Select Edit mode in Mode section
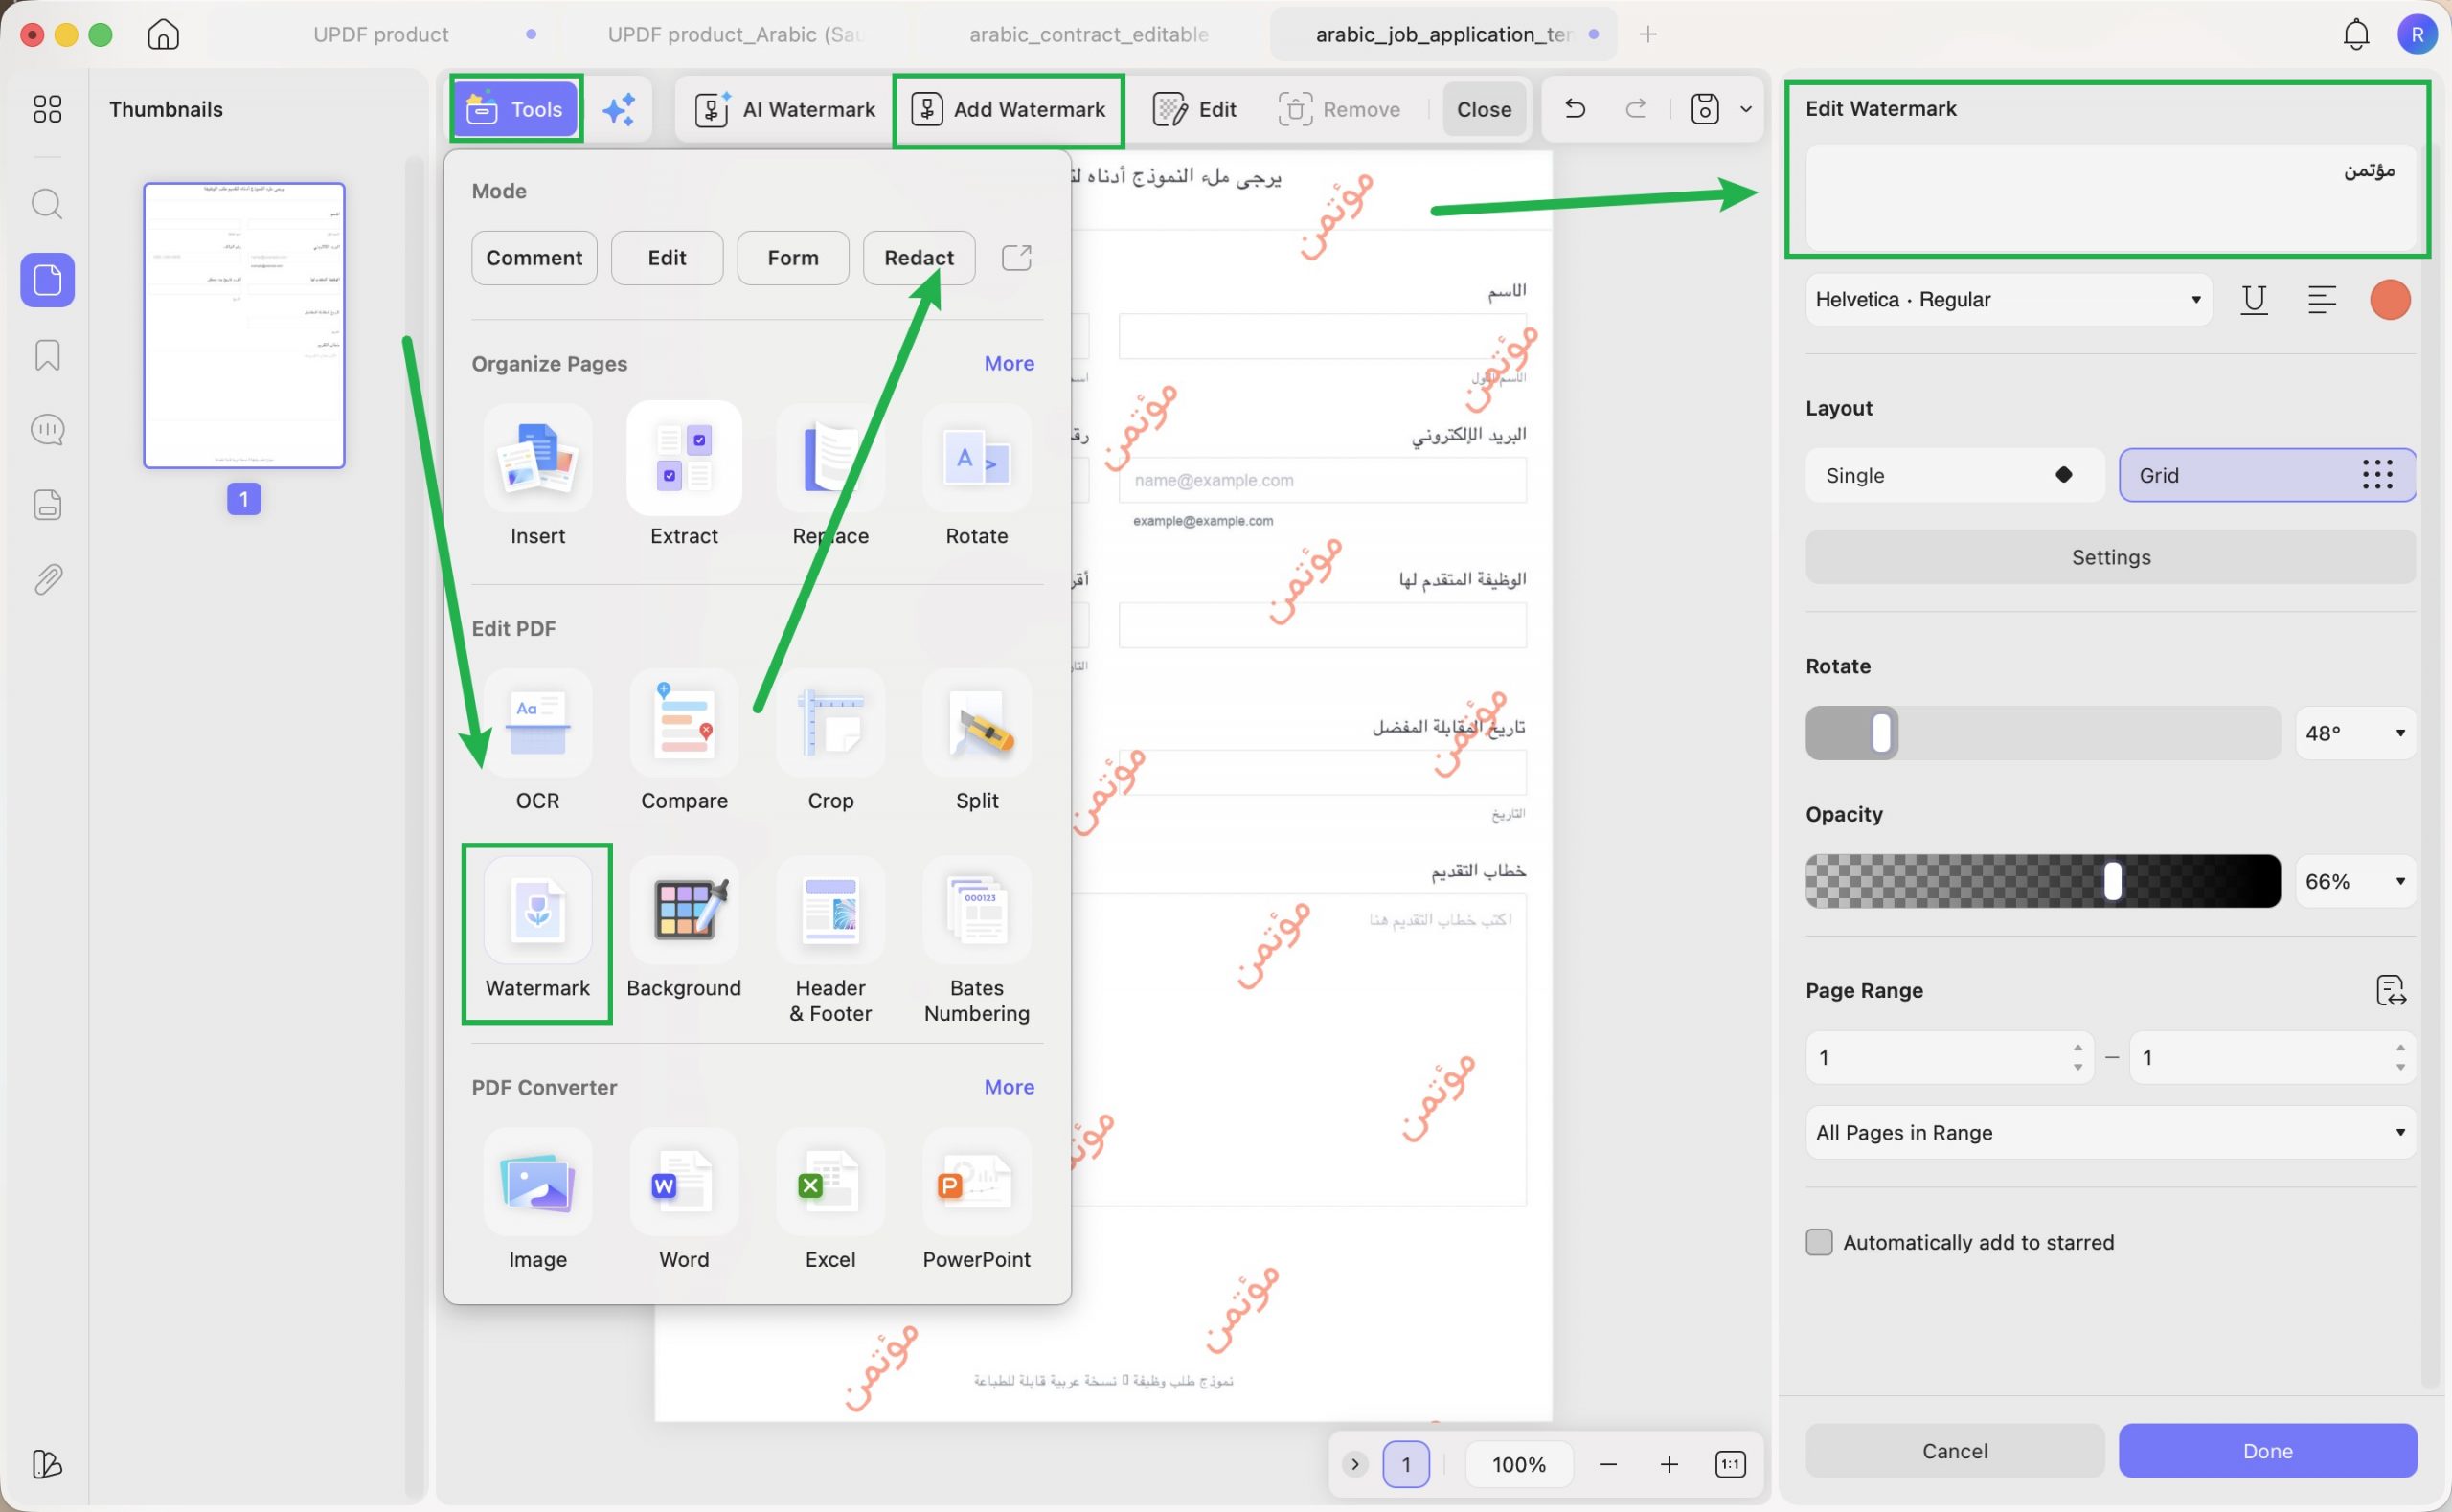The image size is (2452, 1512). tap(667, 258)
